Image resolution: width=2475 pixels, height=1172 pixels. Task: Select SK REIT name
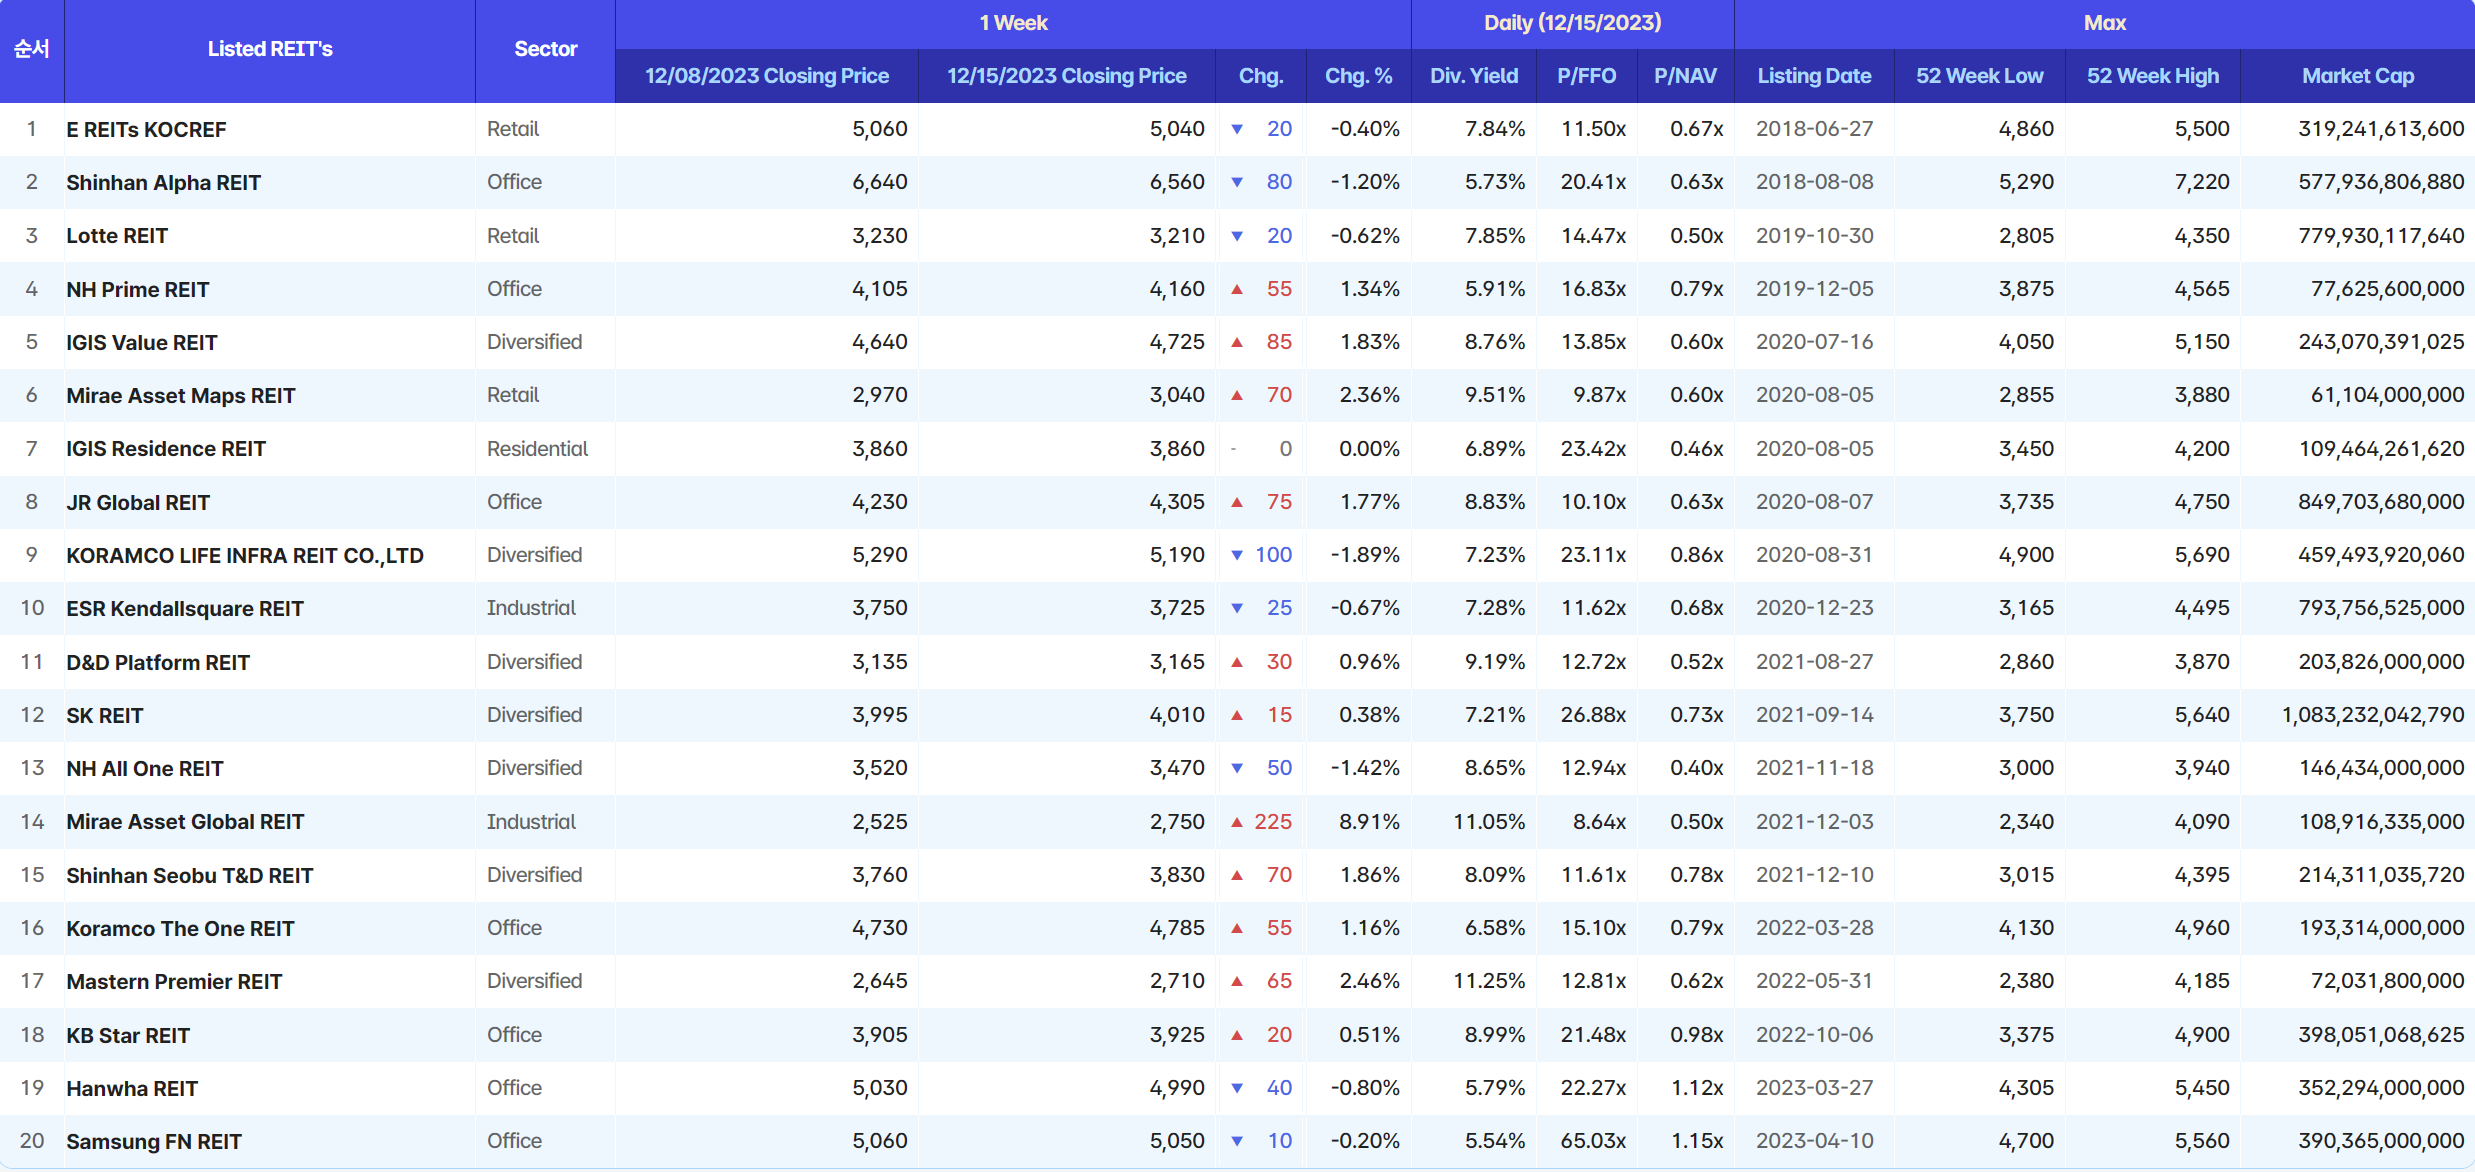point(105,716)
